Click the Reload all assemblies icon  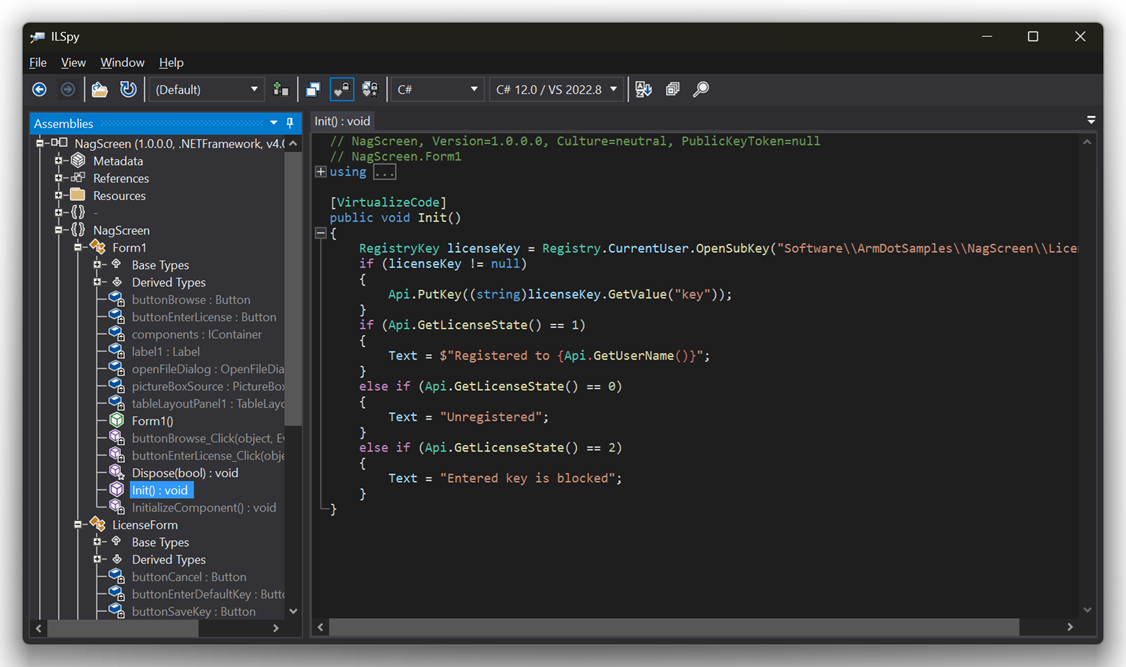coord(128,89)
